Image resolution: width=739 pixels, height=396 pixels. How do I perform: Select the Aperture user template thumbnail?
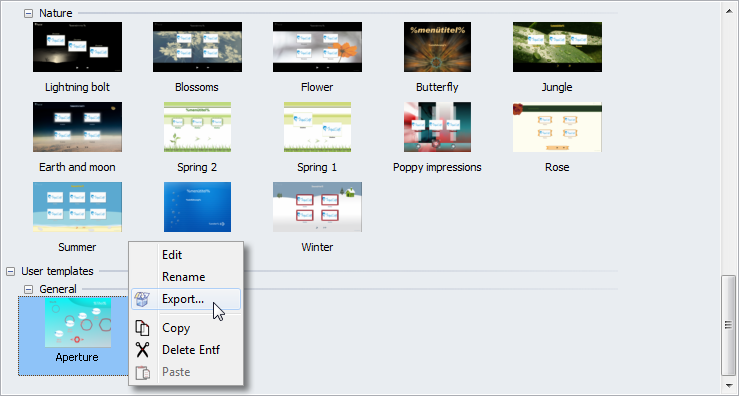[x=78, y=322]
